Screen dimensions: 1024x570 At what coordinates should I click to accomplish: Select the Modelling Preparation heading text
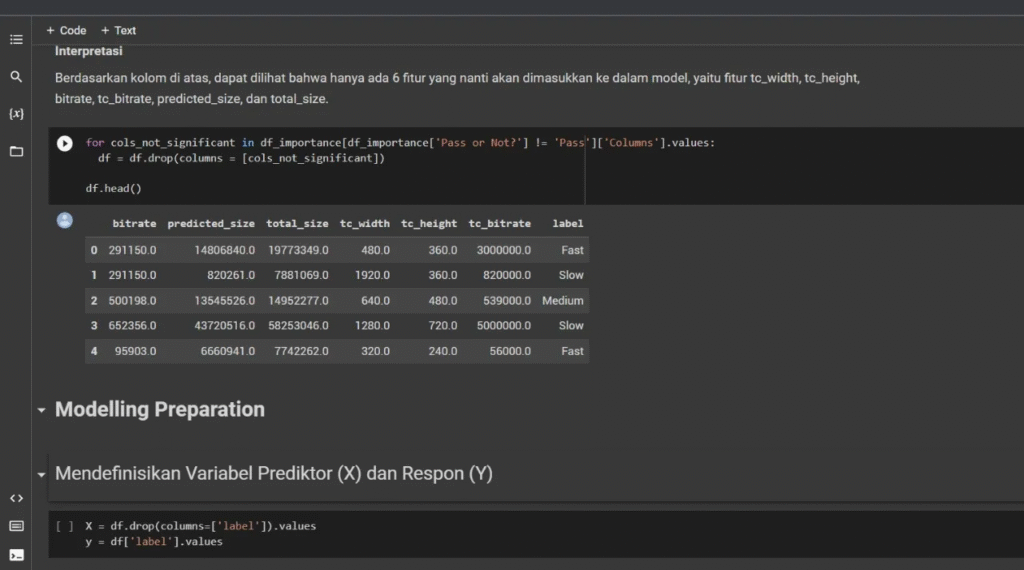pos(160,409)
